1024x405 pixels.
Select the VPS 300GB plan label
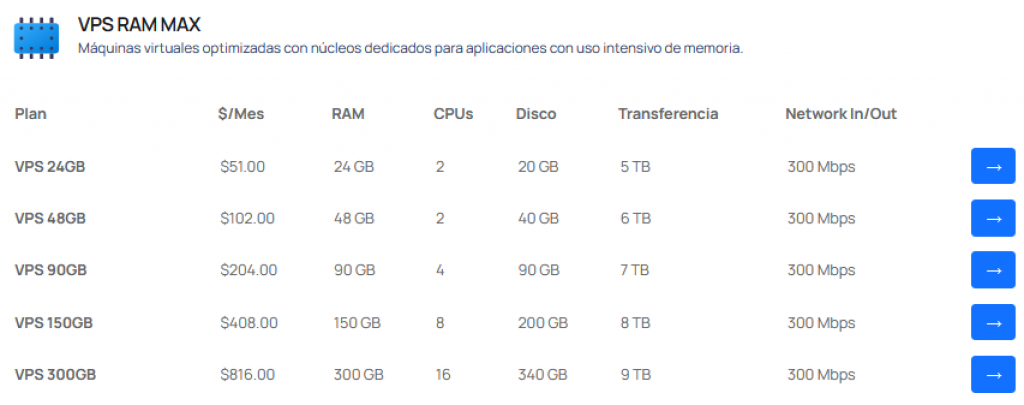click(x=56, y=375)
